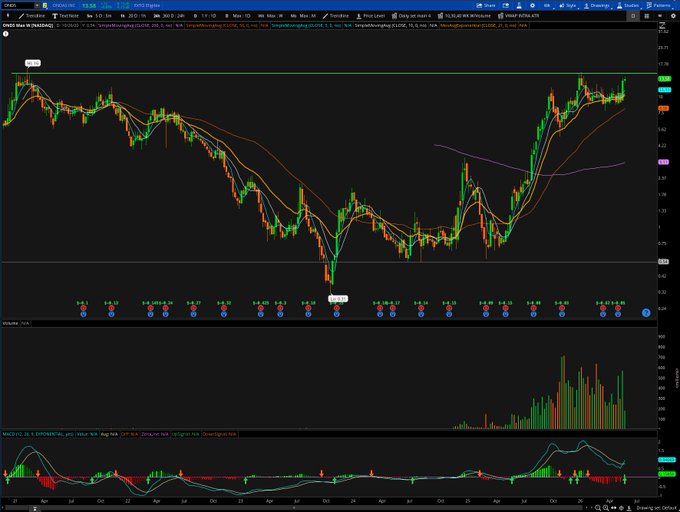Click the zoom out magnifier icon
680x512 pixels.
click(598, 508)
